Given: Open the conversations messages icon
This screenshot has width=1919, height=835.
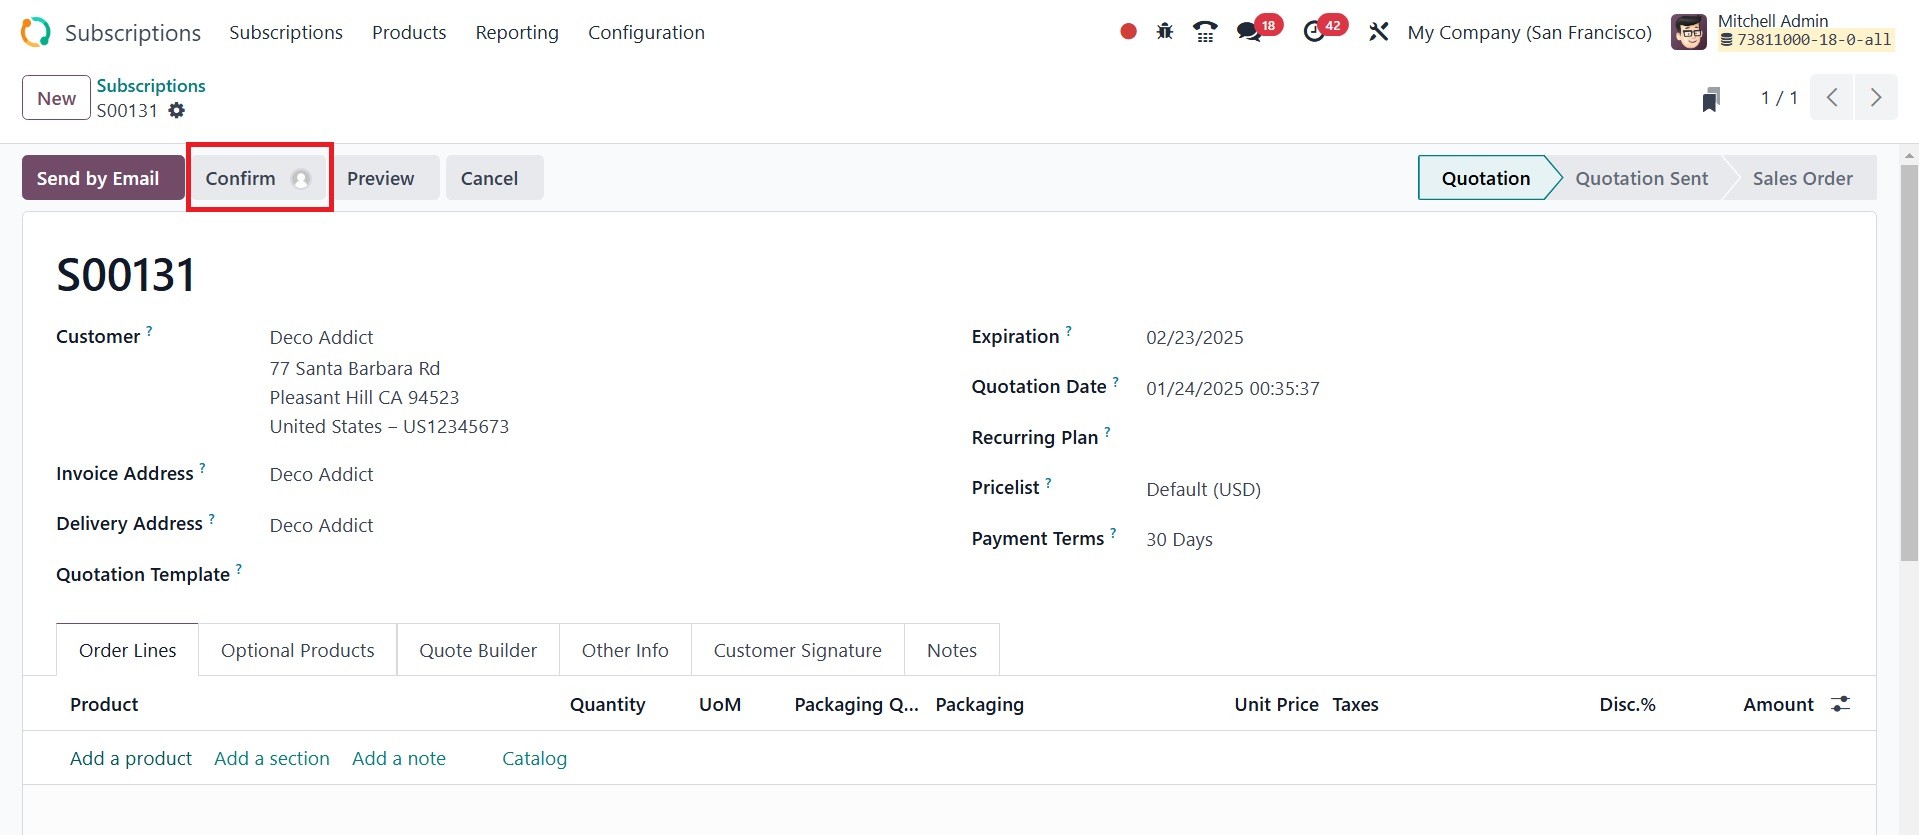Looking at the screenshot, I should [1249, 32].
